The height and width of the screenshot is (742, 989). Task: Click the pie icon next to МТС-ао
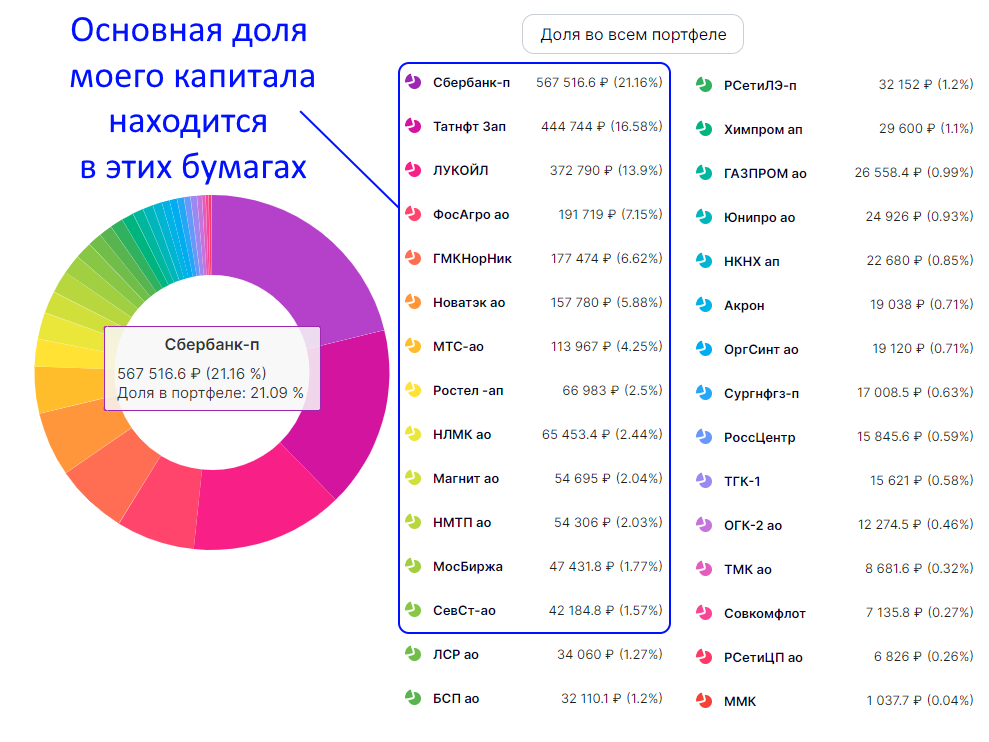point(413,346)
